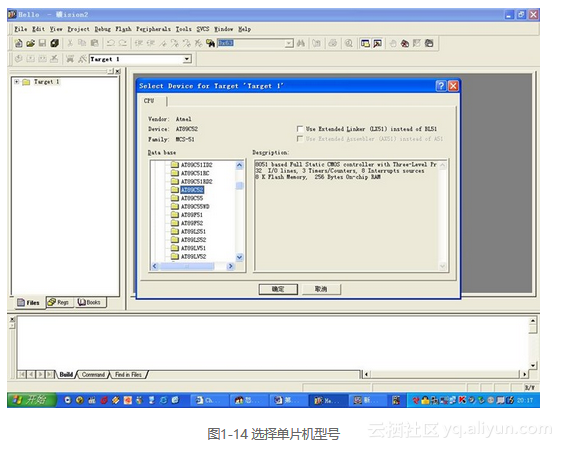Click the Copy toolbar icon
Viewport: 563px width, 449px height.
click(82, 43)
